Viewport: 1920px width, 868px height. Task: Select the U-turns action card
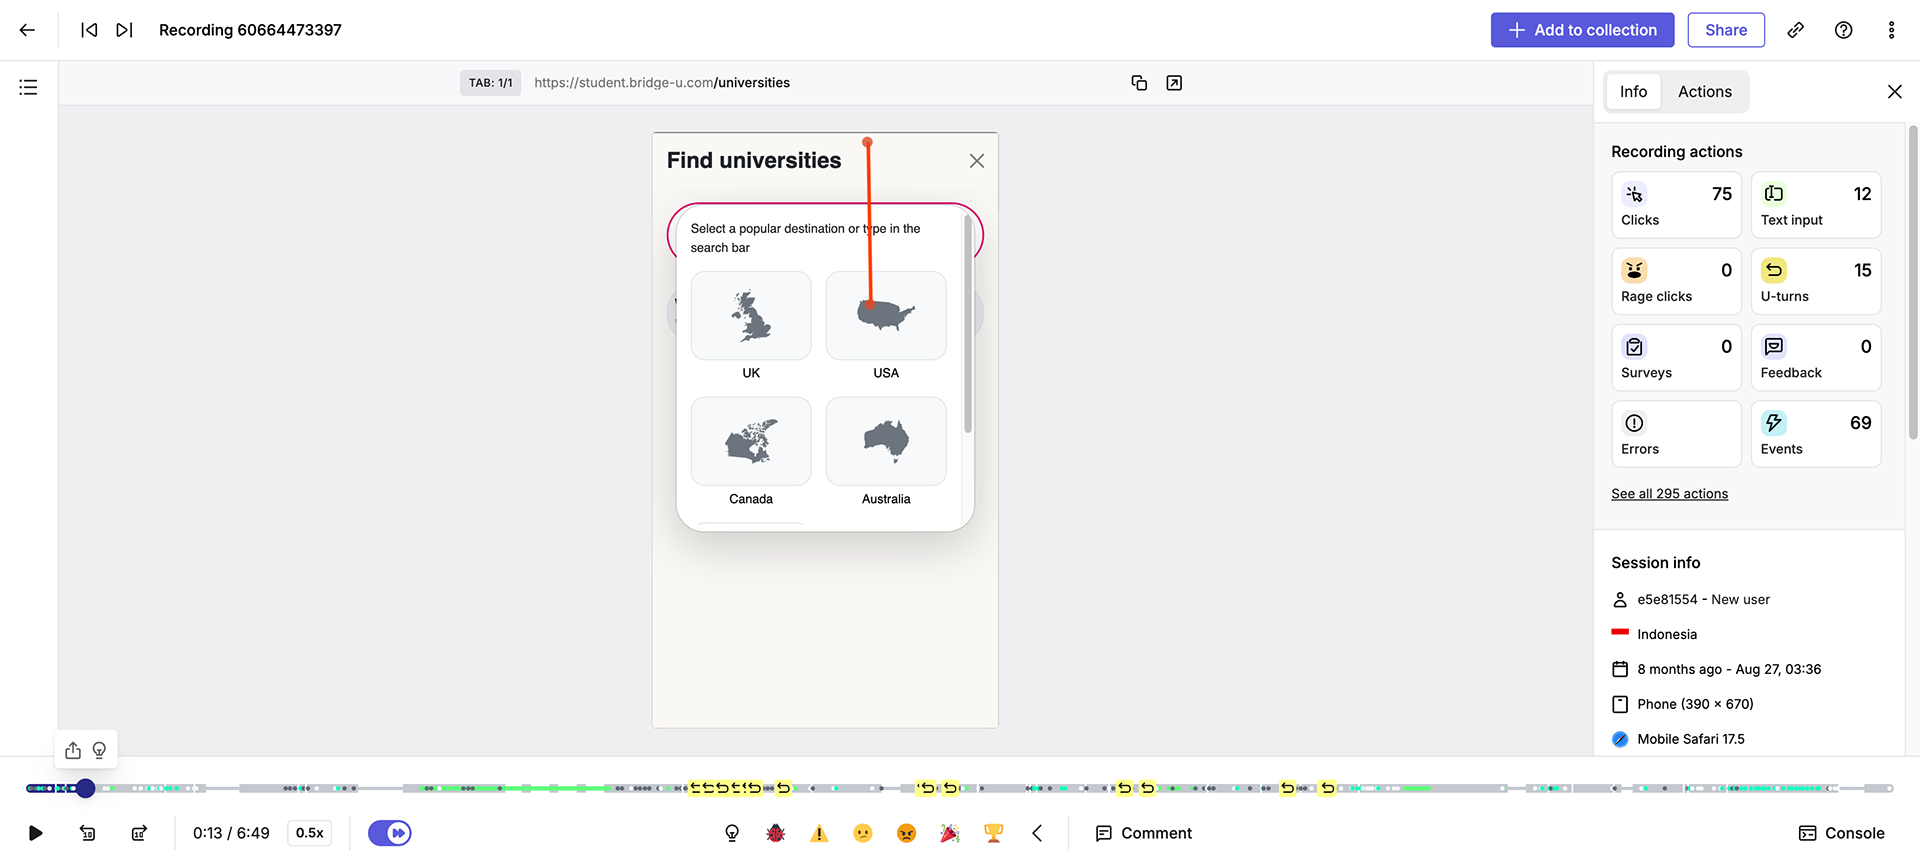tap(1816, 281)
